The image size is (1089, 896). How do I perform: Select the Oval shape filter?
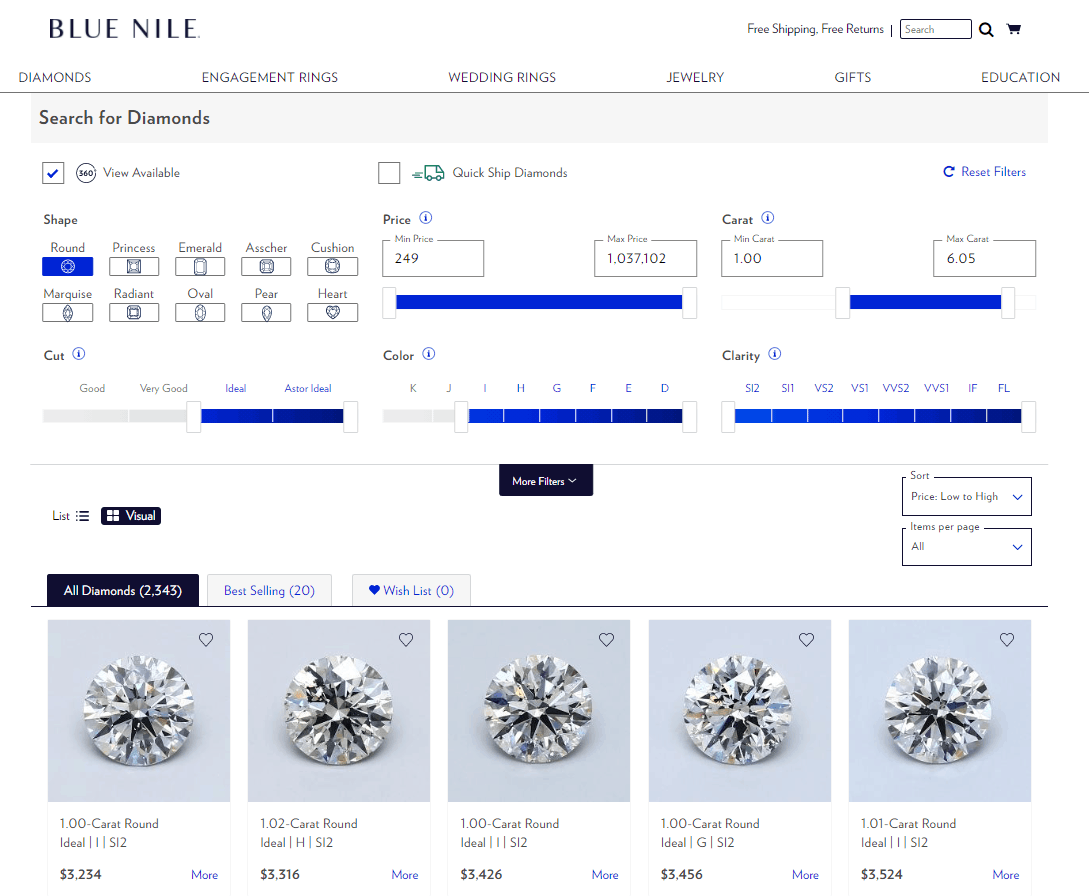click(x=200, y=311)
